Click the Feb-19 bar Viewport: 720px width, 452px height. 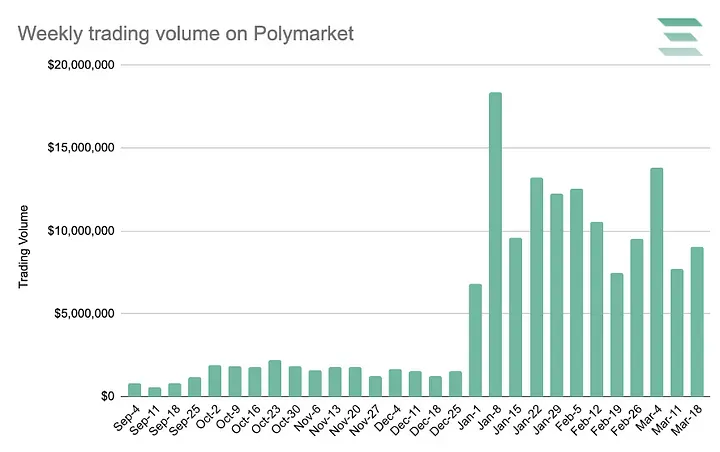click(x=616, y=334)
